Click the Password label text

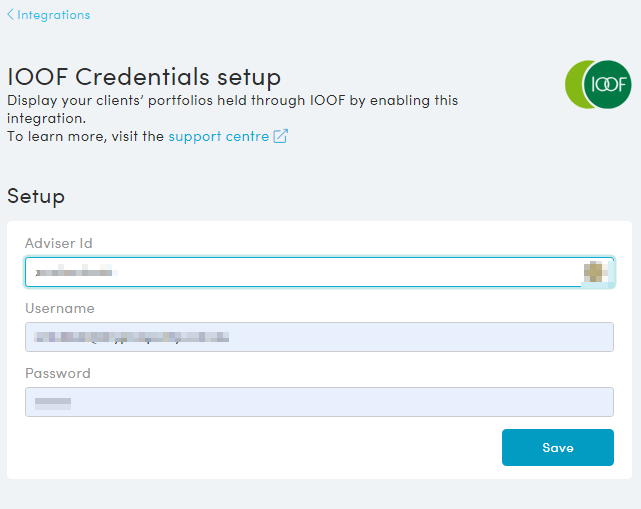pyautogui.click(x=58, y=373)
